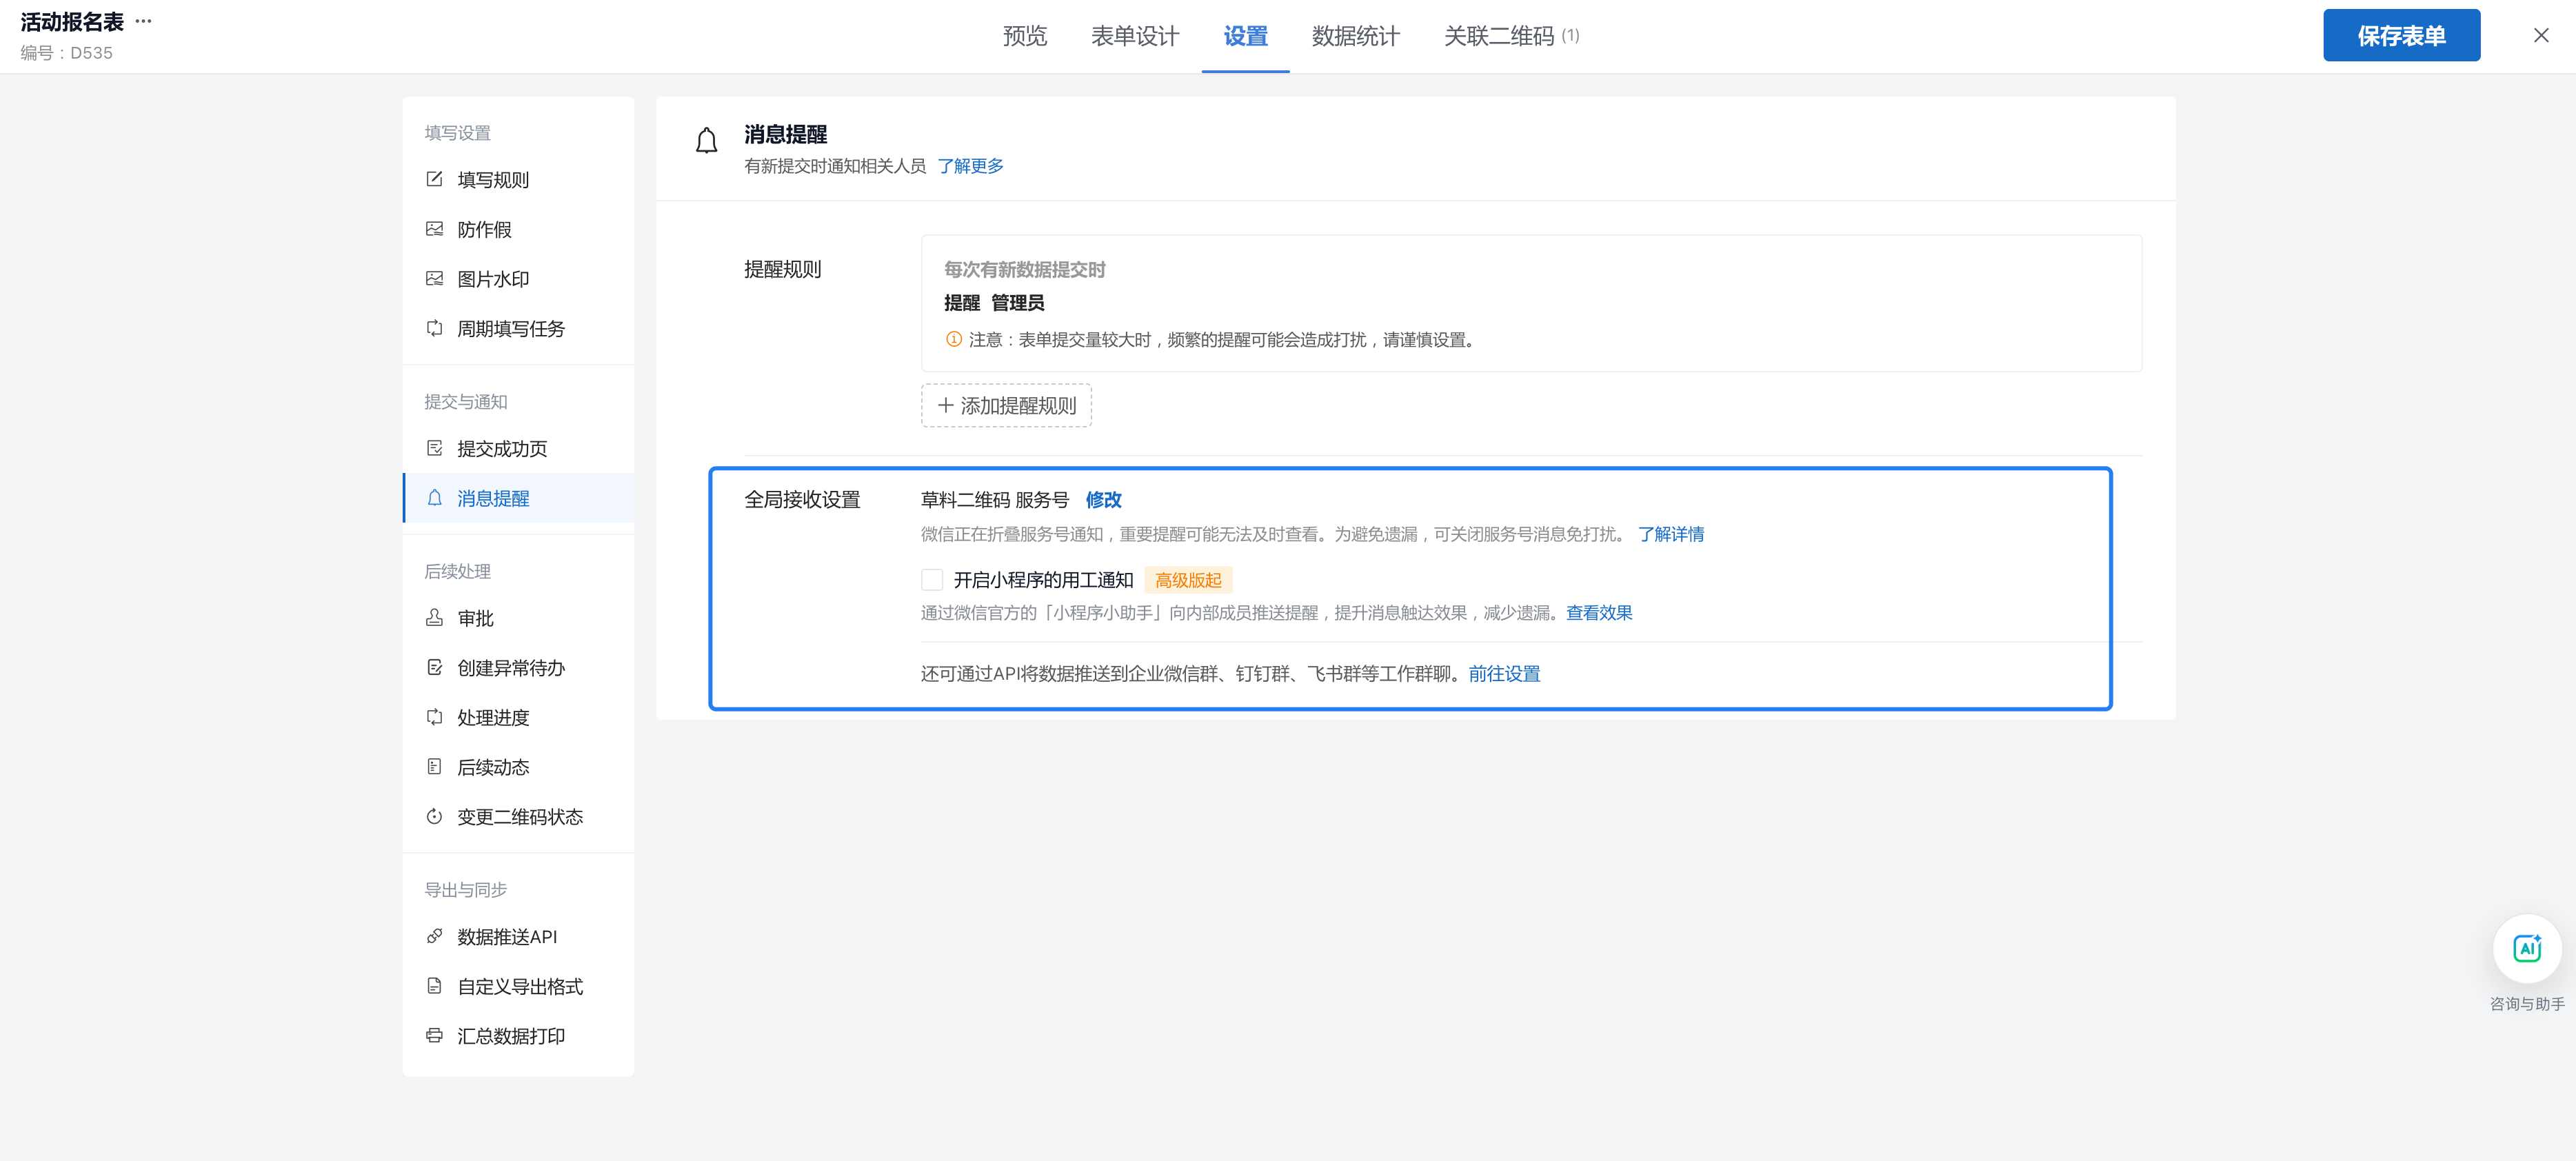This screenshot has height=1161, width=2576.
Task: Select 后续动态 in the sidebar
Action: click(518, 767)
